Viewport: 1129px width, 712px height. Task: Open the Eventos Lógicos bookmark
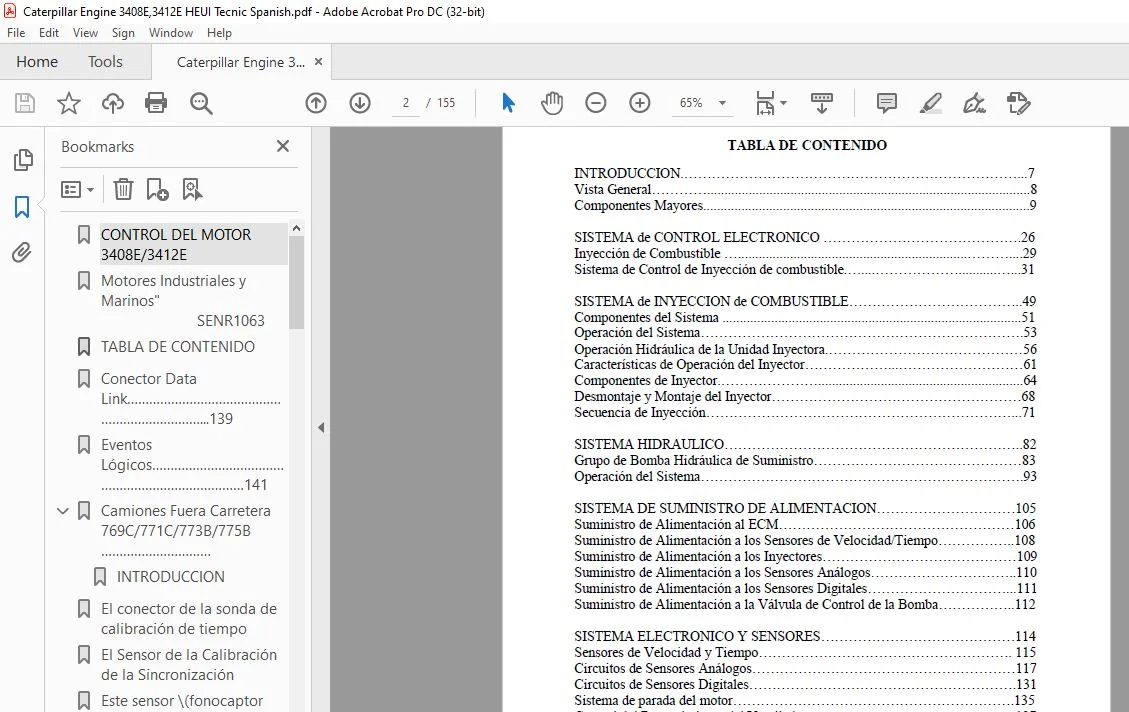pos(192,465)
